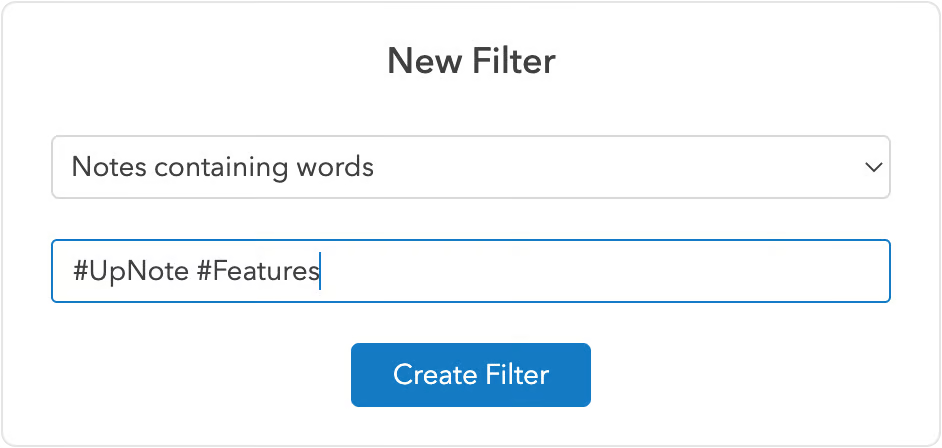
Task: Click the dropdown chevron arrow
Action: (872, 167)
